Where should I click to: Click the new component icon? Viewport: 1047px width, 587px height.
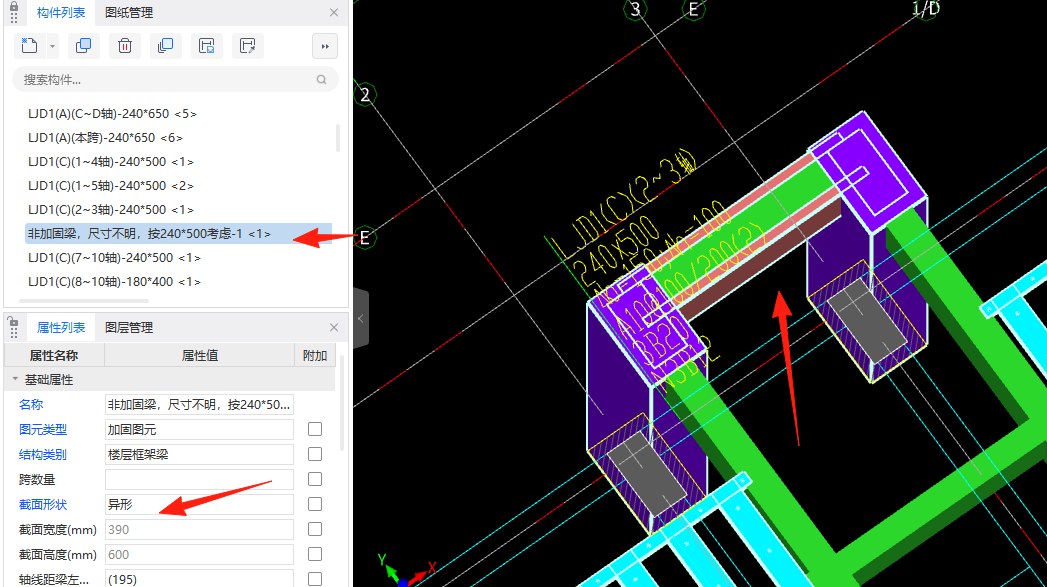click(x=29, y=46)
